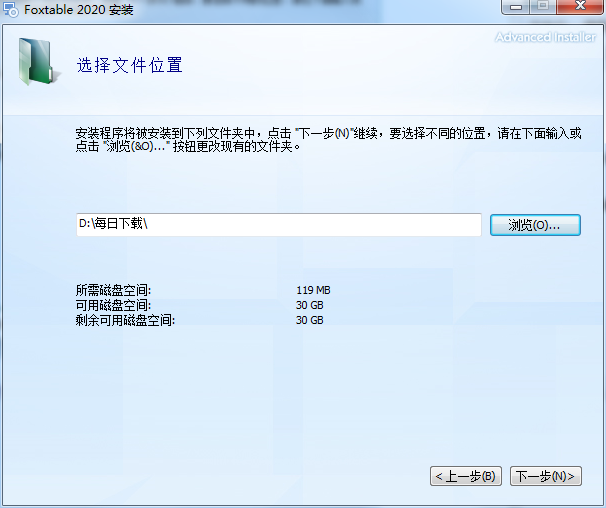Screen dimensions: 606x508
Task: Click the disabled maximize button
Action: [x=541, y=8]
